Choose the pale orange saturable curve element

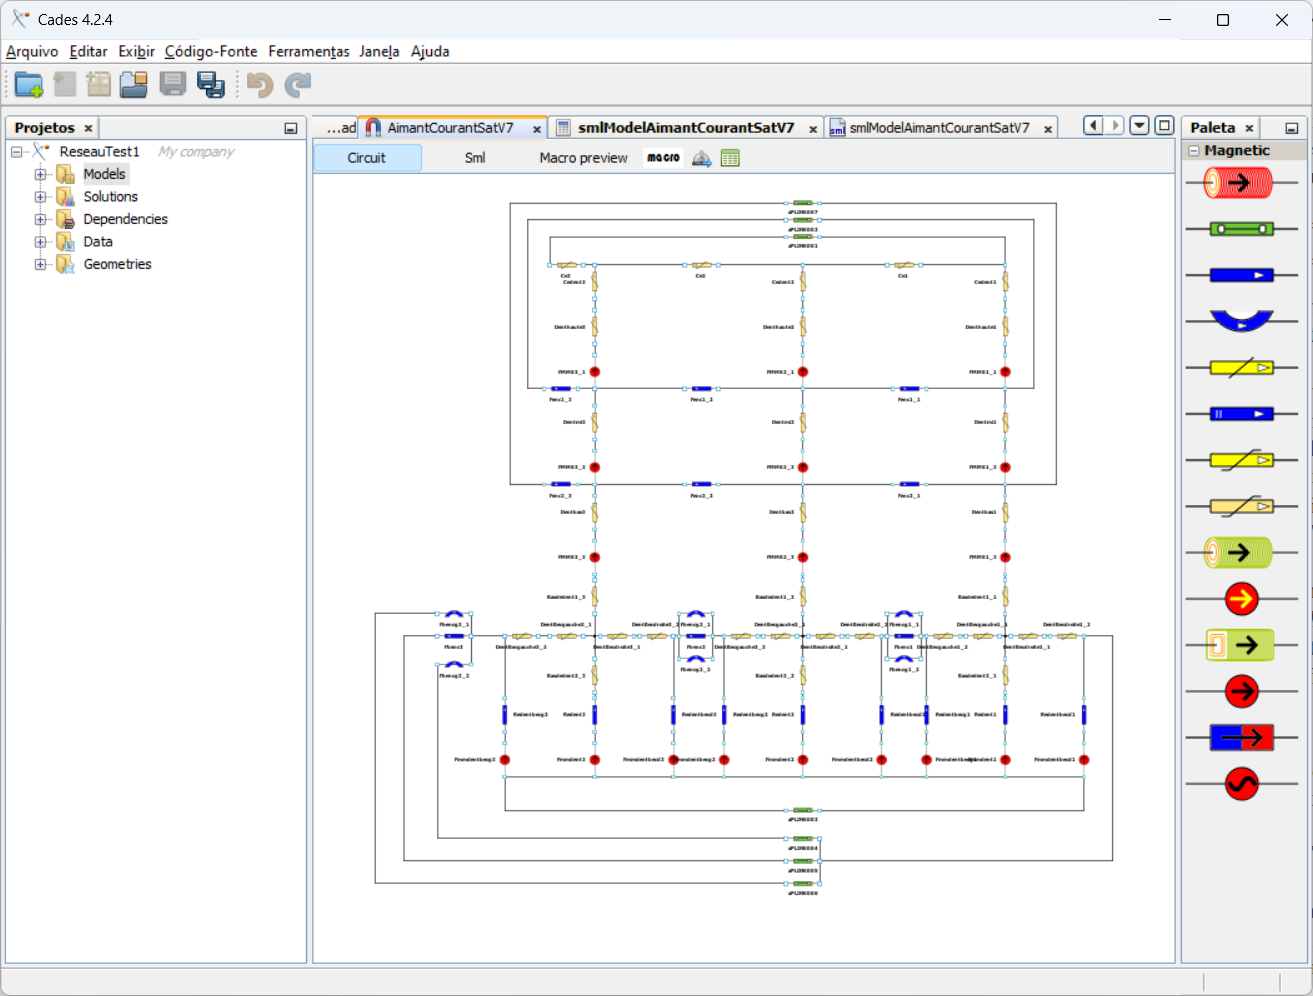[1241, 506]
